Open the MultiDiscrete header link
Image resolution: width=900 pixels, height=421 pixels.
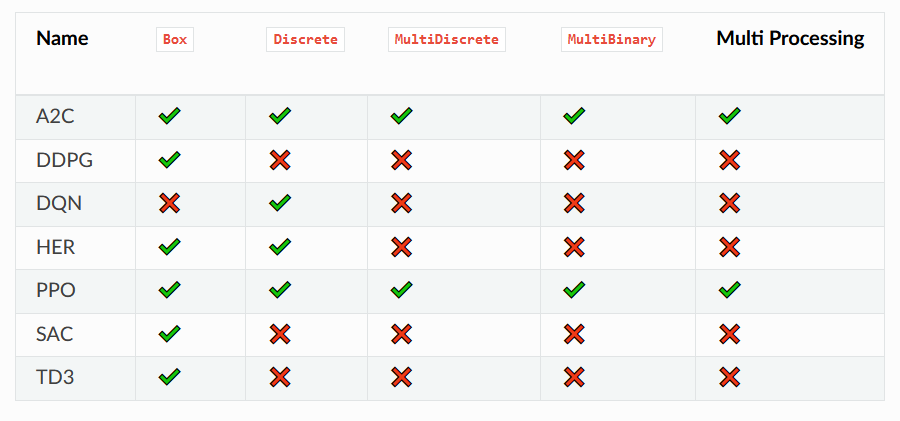click(446, 40)
